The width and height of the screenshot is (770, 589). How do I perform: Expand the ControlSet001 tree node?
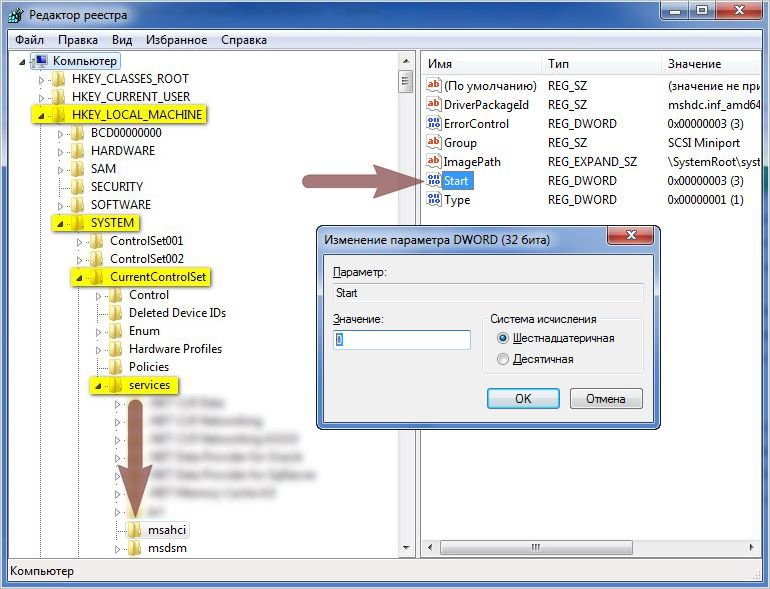79,241
